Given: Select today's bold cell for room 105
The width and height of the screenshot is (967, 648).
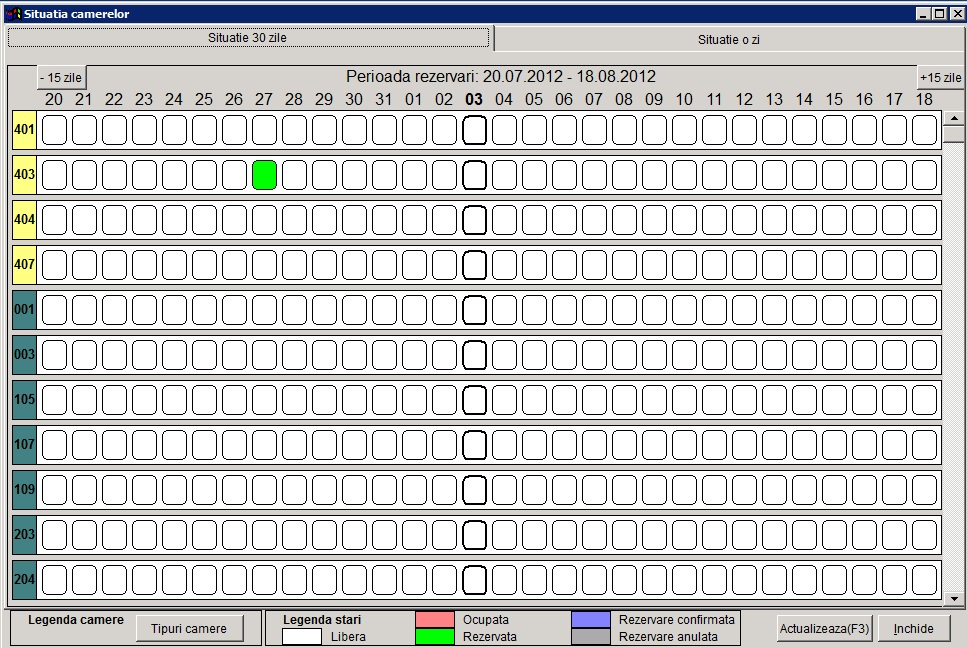Looking at the screenshot, I should click(x=474, y=400).
